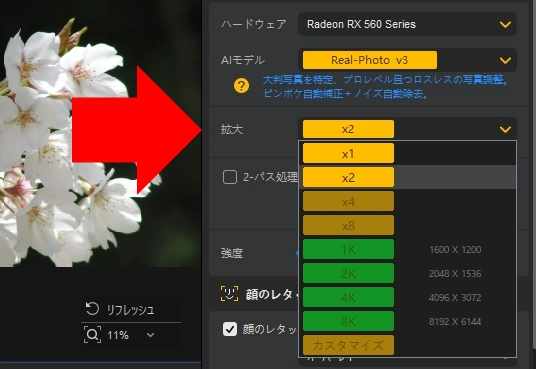The width and height of the screenshot is (536, 369).
Task: Select the Real-Photo v3 model chip
Action: tap(370, 60)
